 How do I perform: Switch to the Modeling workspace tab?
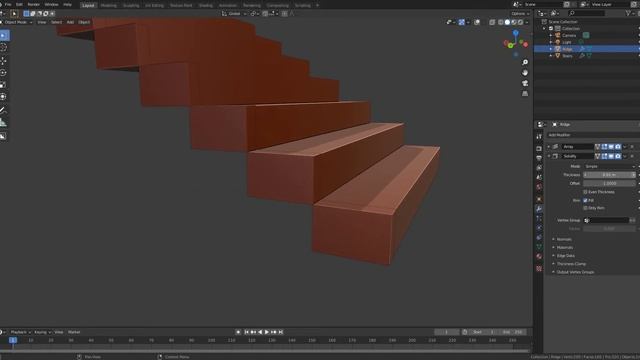(109, 5)
